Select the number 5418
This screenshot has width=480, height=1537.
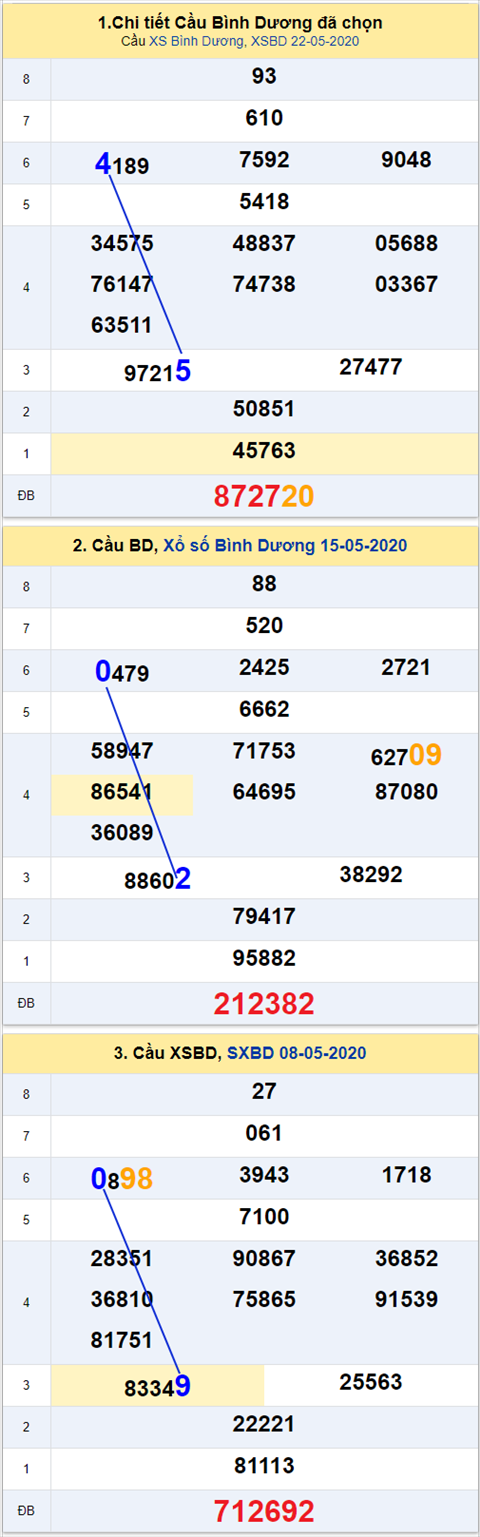pyautogui.click(x=264, y=202)
